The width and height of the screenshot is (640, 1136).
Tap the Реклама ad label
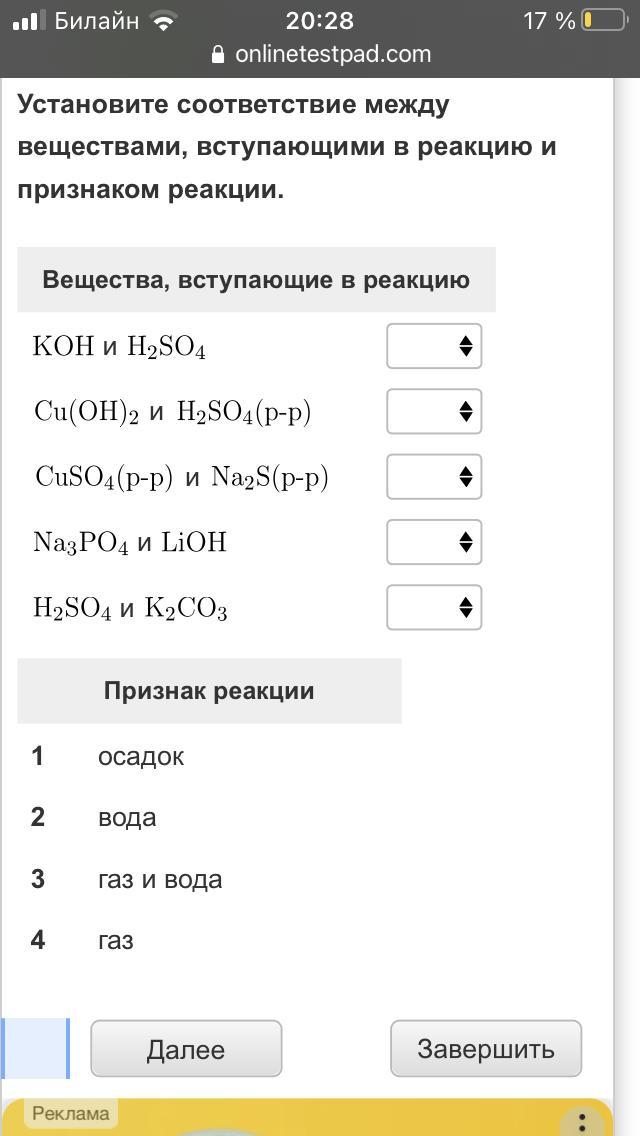click(x=70, y=1113)
